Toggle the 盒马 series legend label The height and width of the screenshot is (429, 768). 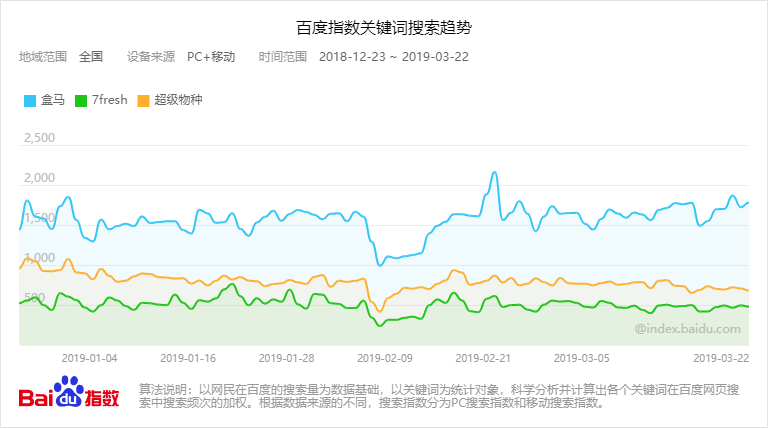point(52,100)
